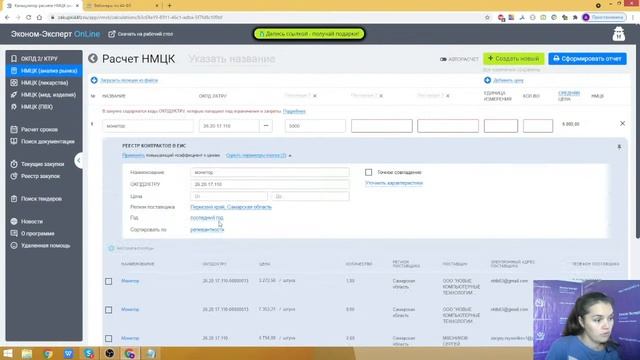Viewport: 640px width, 360px height.
Task: Click the Реестр закупок sidebar icon
Action: 14,176
